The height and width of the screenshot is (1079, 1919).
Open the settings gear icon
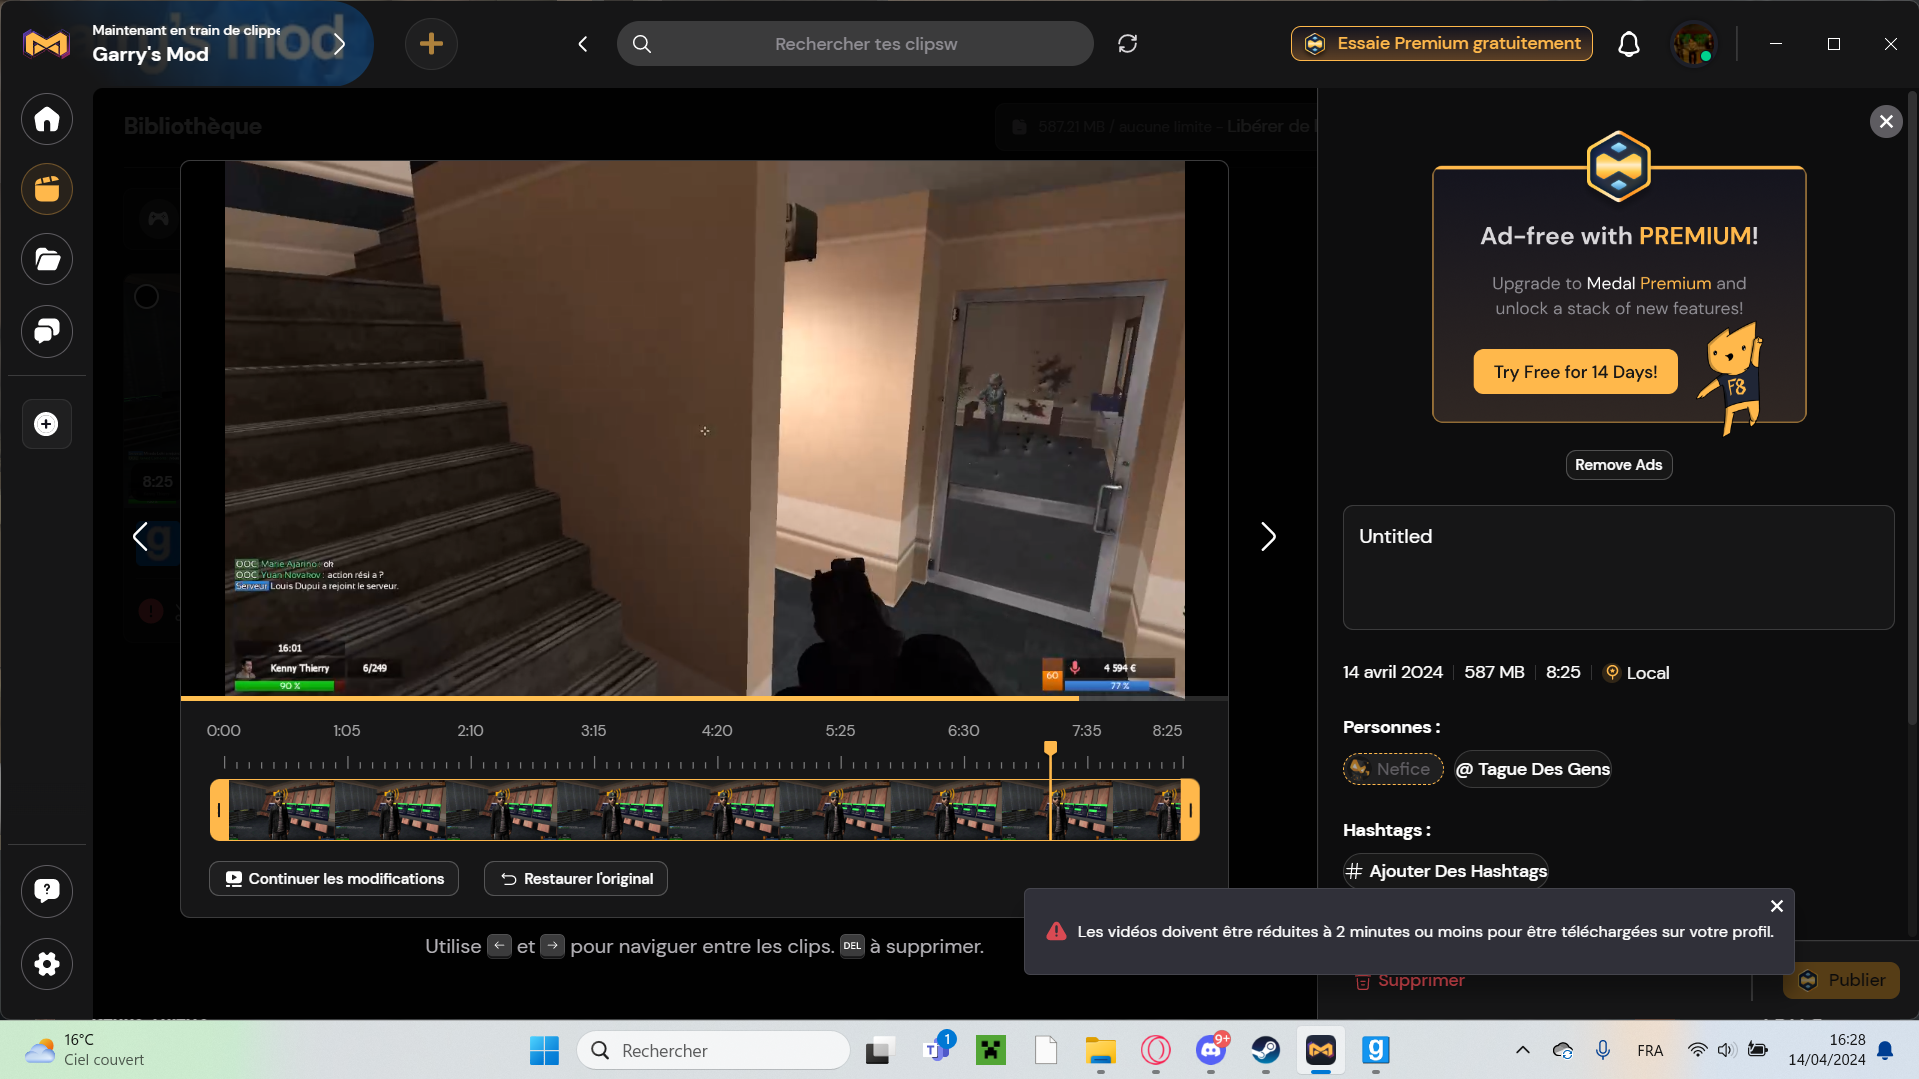point(47,964)
